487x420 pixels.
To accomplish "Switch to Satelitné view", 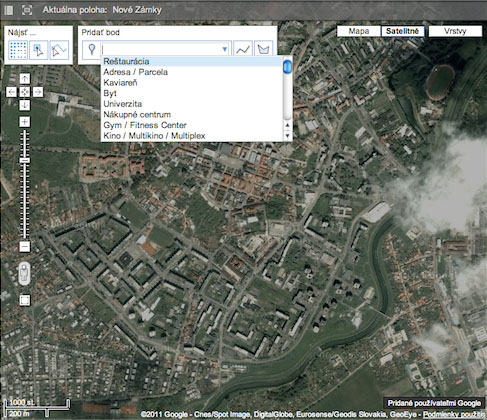I will [402, 31].
